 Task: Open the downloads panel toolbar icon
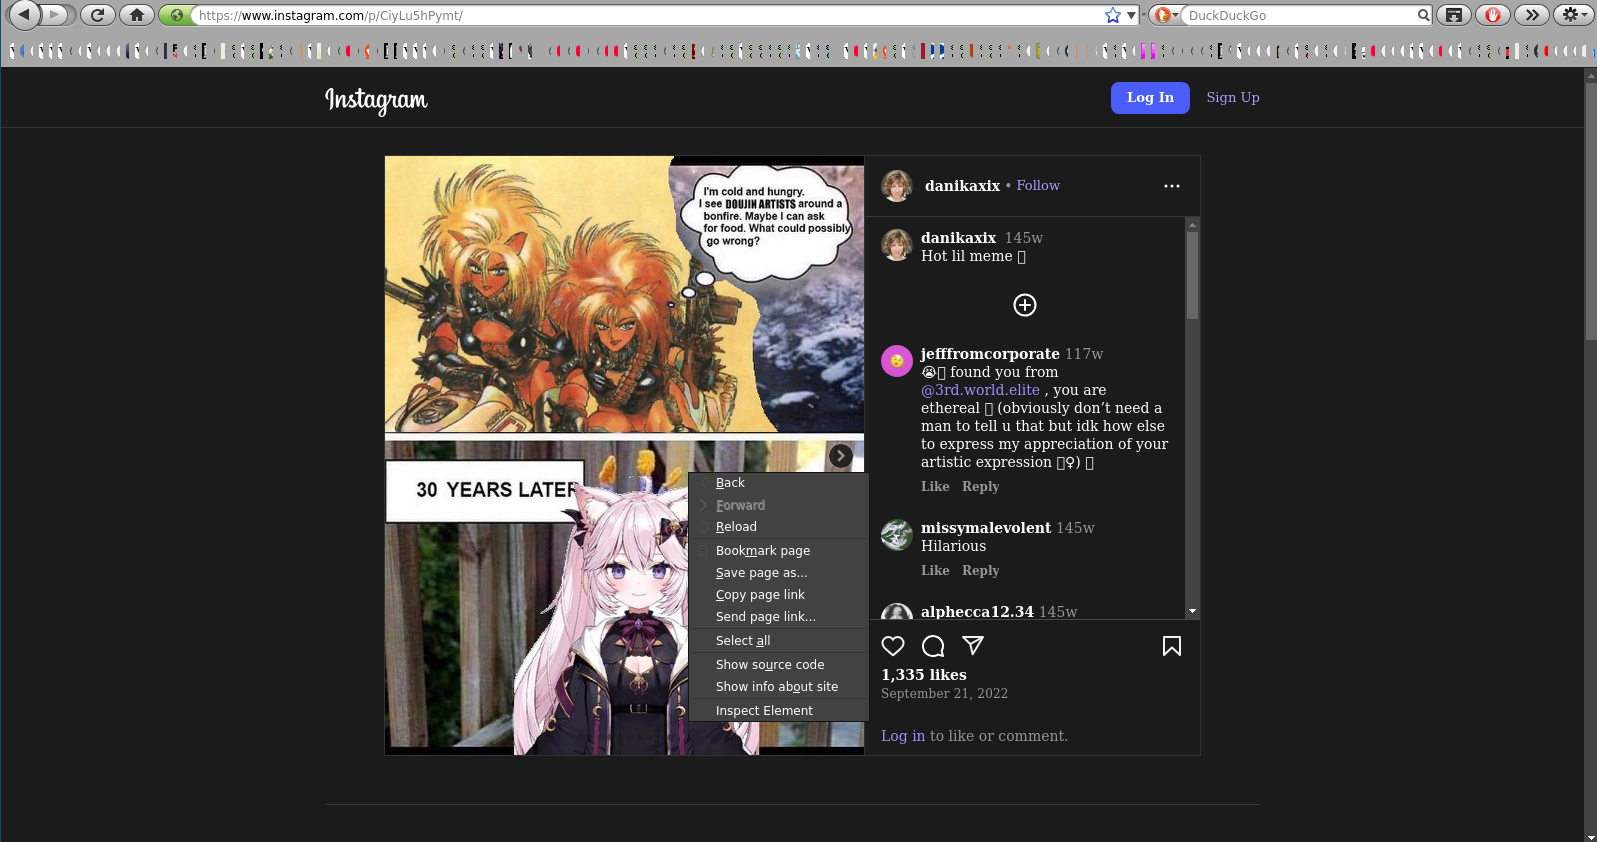(1454, 15)
